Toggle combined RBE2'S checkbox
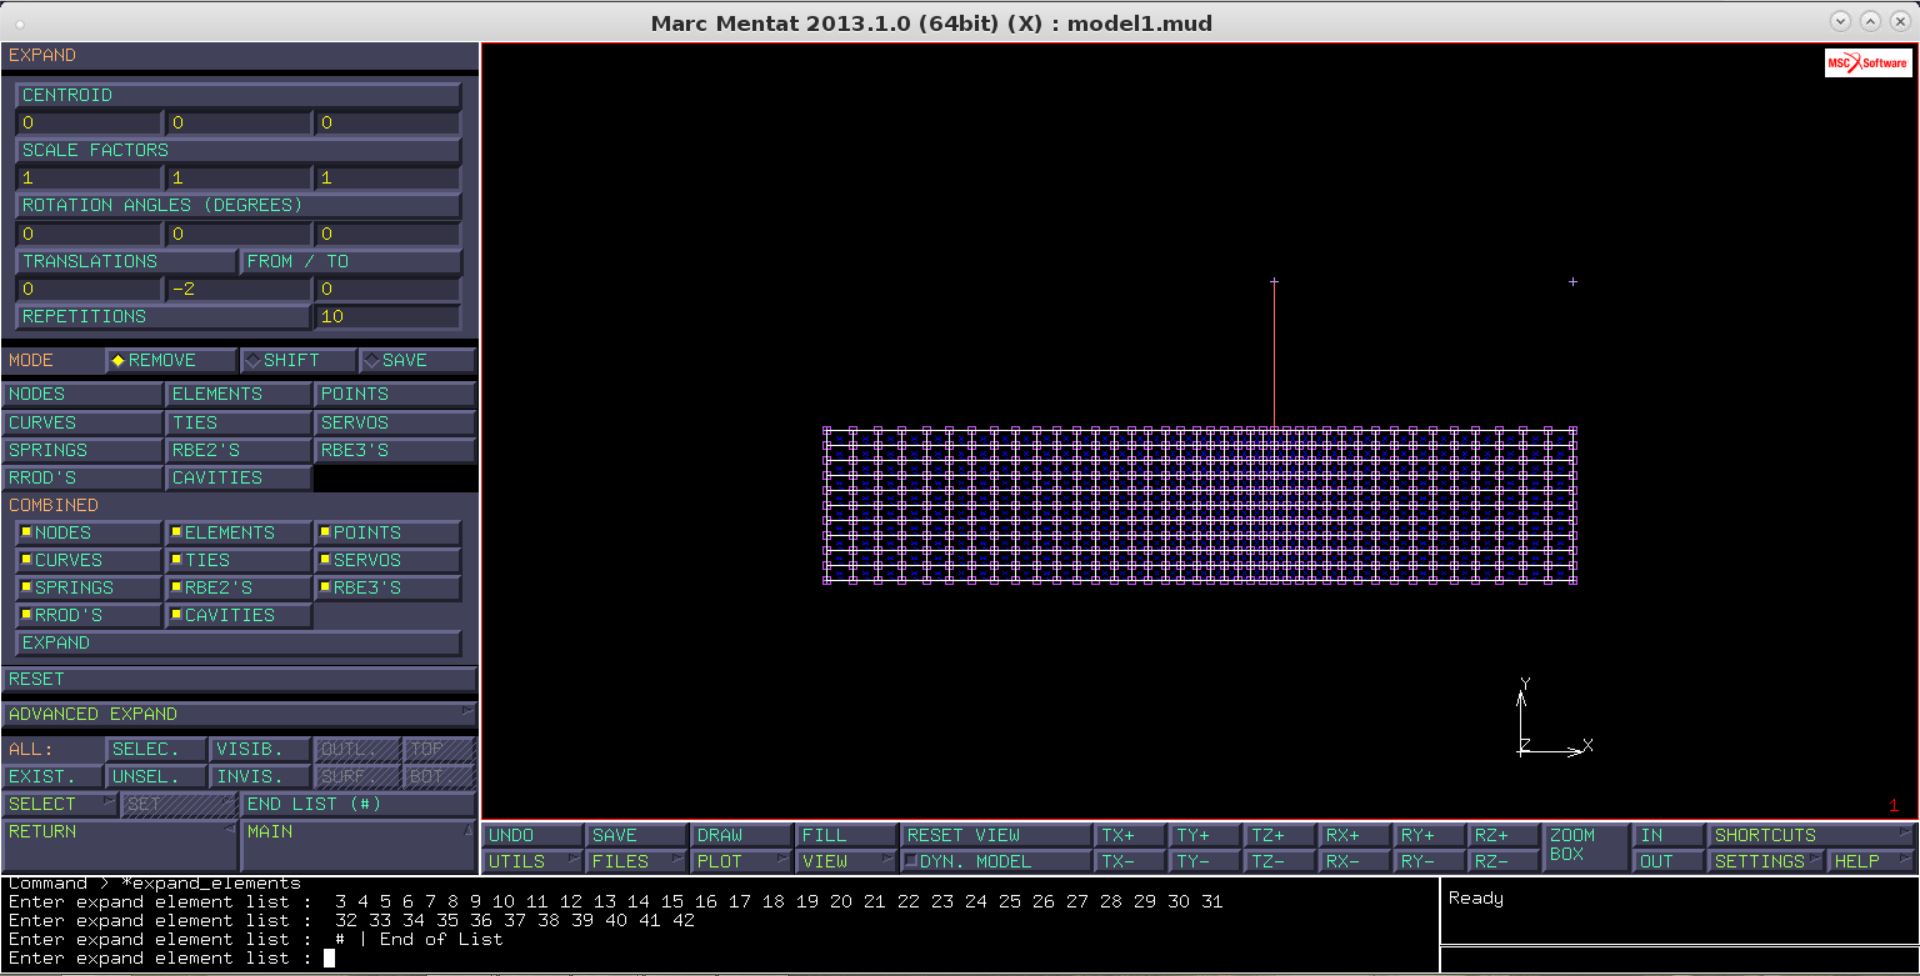The image size is (1920, 976). [238, 588]
